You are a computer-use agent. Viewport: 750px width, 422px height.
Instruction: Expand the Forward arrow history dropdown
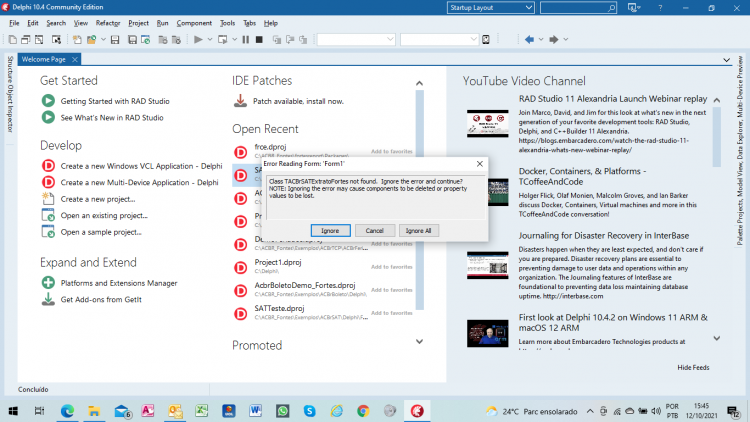point(565,40)
